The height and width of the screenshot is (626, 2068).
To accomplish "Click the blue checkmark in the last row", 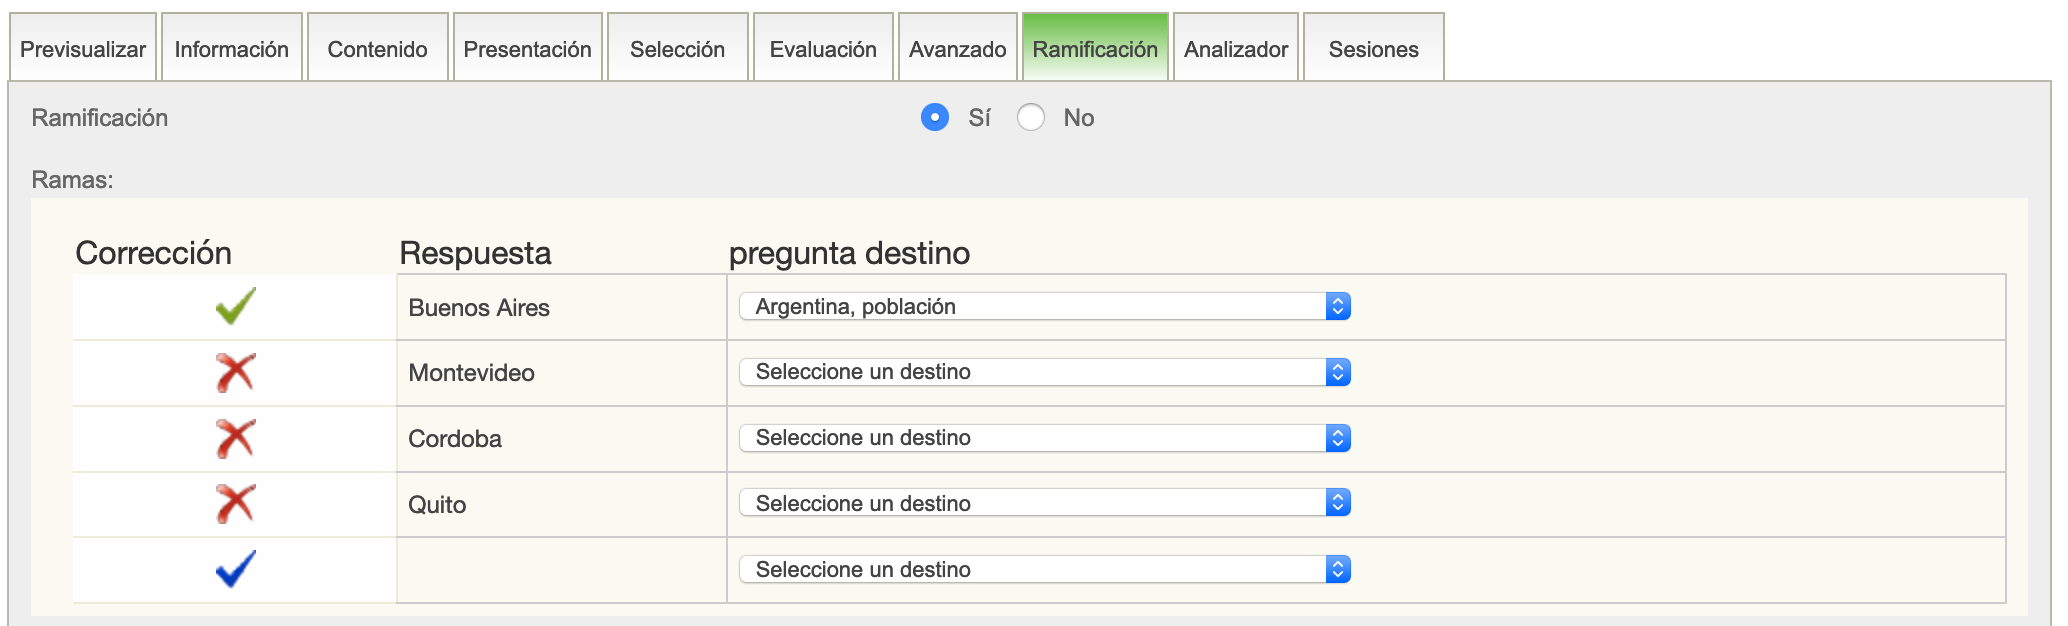I will pyautogui.click(x=235, y=570).
